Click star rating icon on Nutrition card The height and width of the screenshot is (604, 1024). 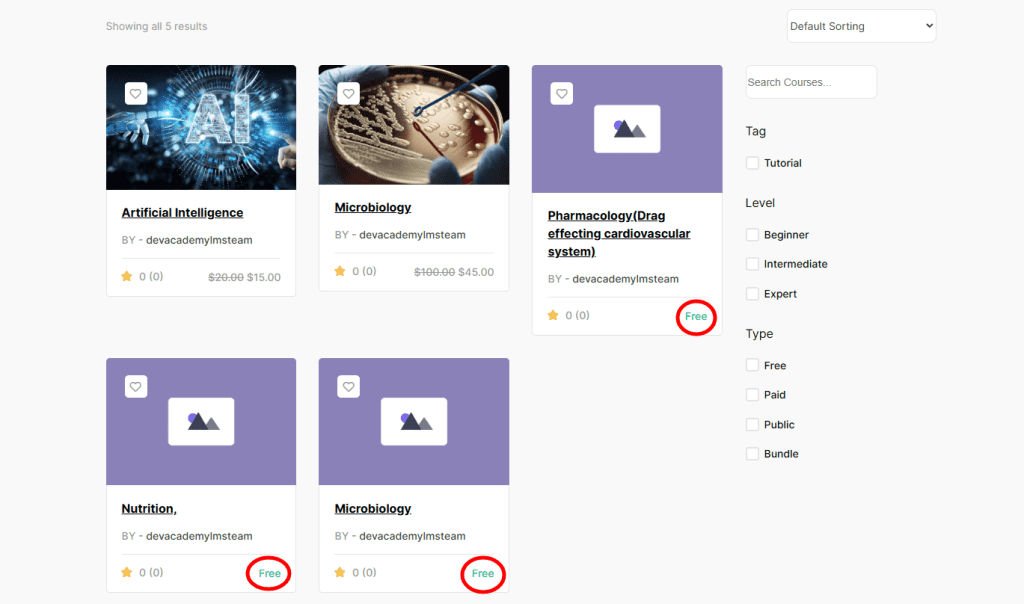coord(127,573)
